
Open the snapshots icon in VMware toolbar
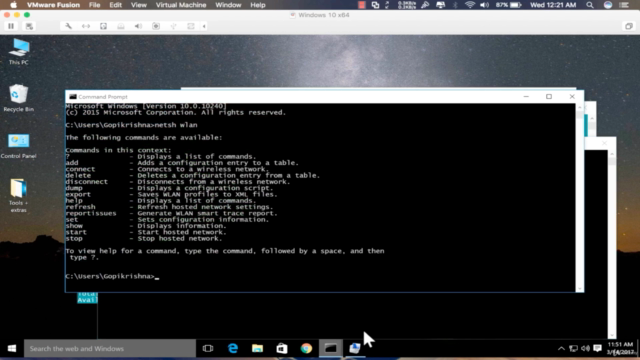point(29,26)
